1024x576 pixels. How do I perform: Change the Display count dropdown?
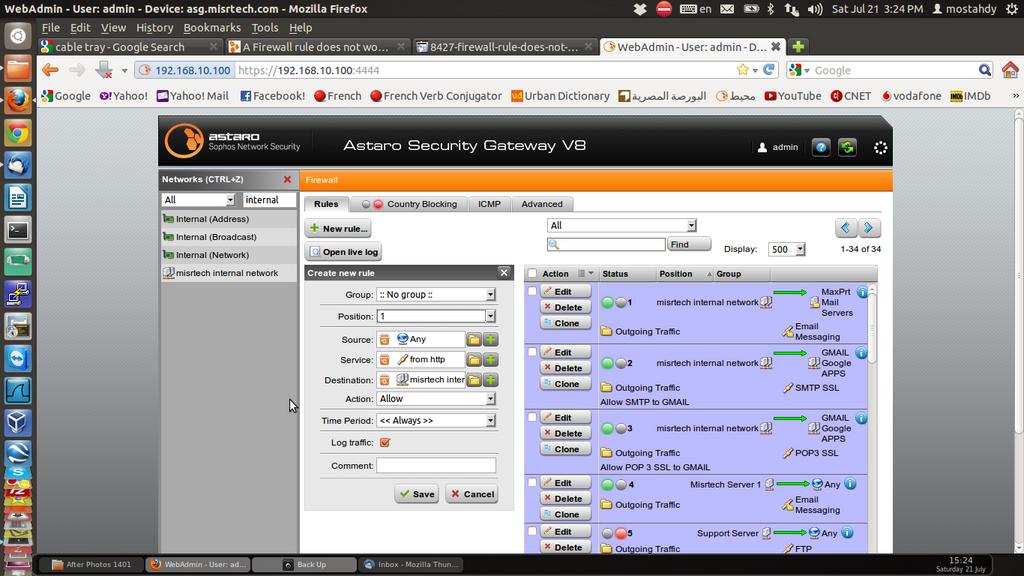[786, 249]
